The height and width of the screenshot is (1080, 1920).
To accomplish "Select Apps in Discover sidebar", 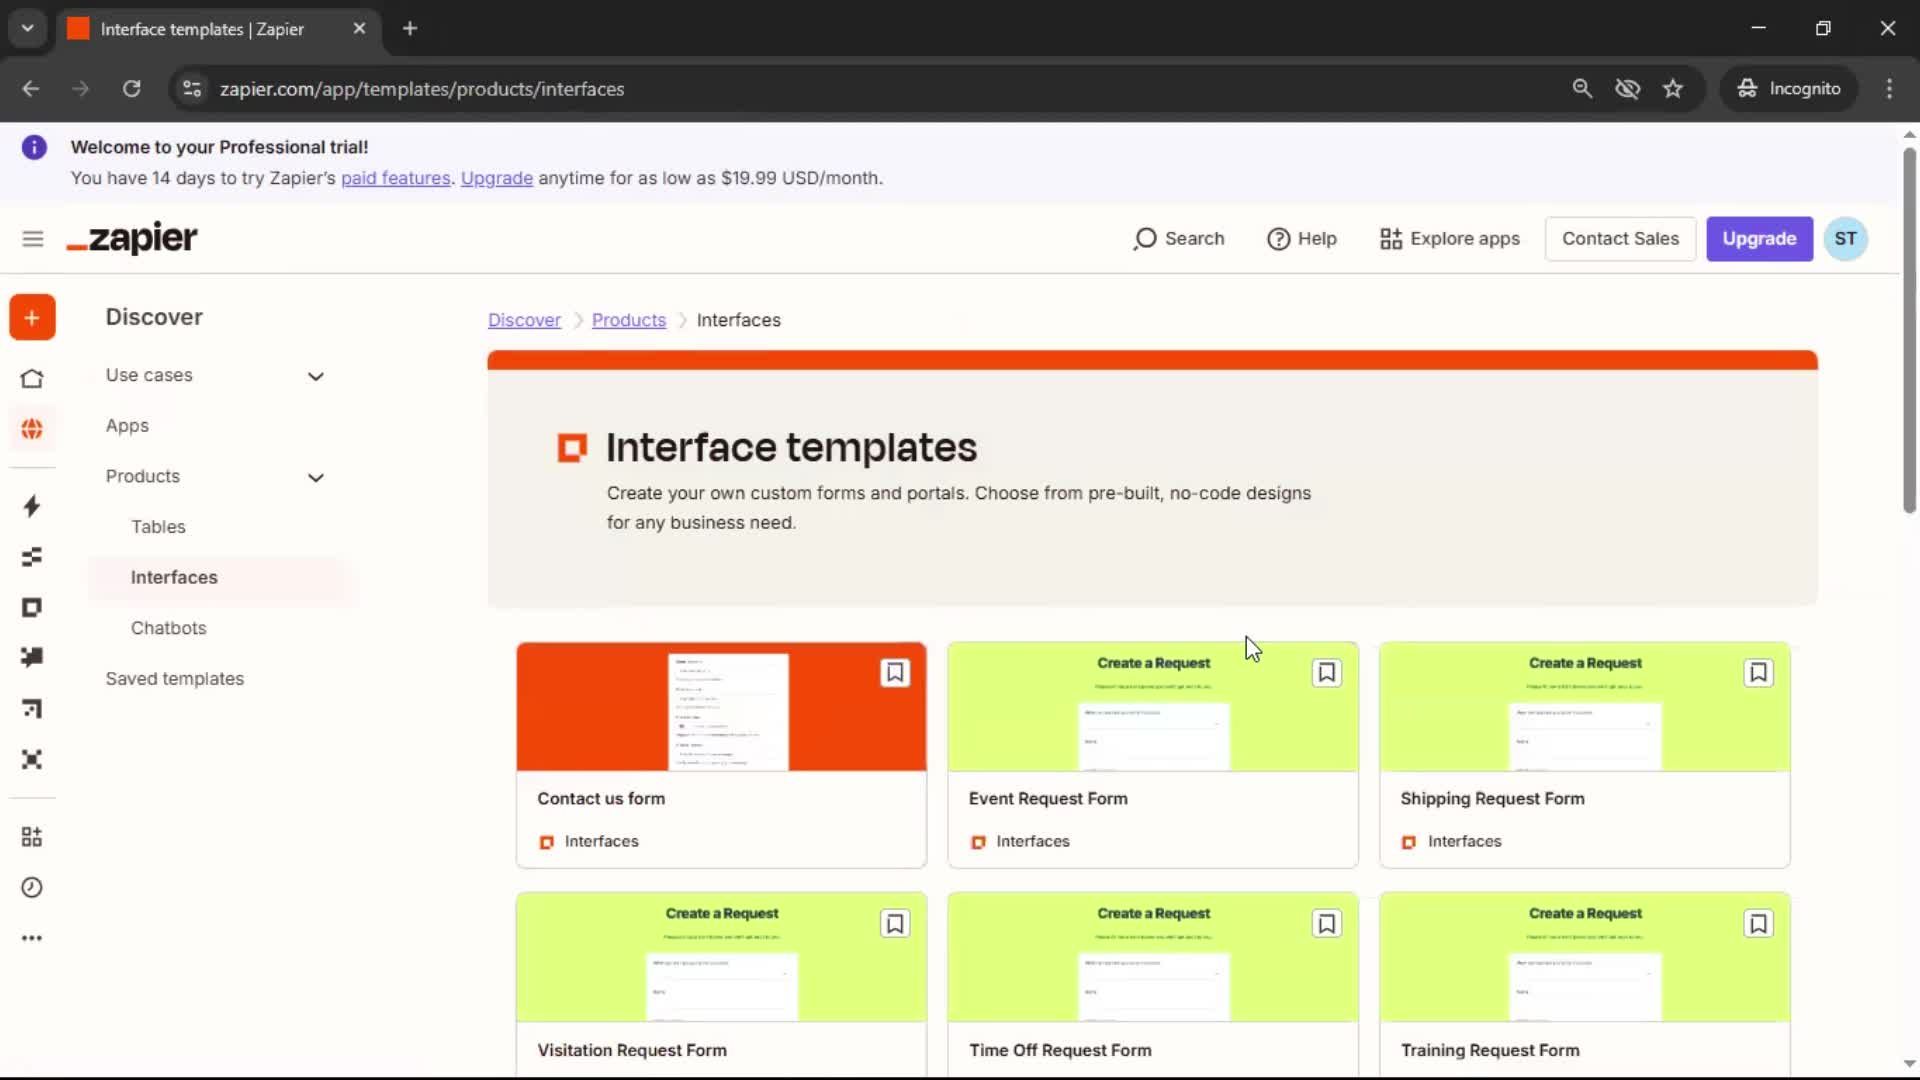I will pos(127,426).
